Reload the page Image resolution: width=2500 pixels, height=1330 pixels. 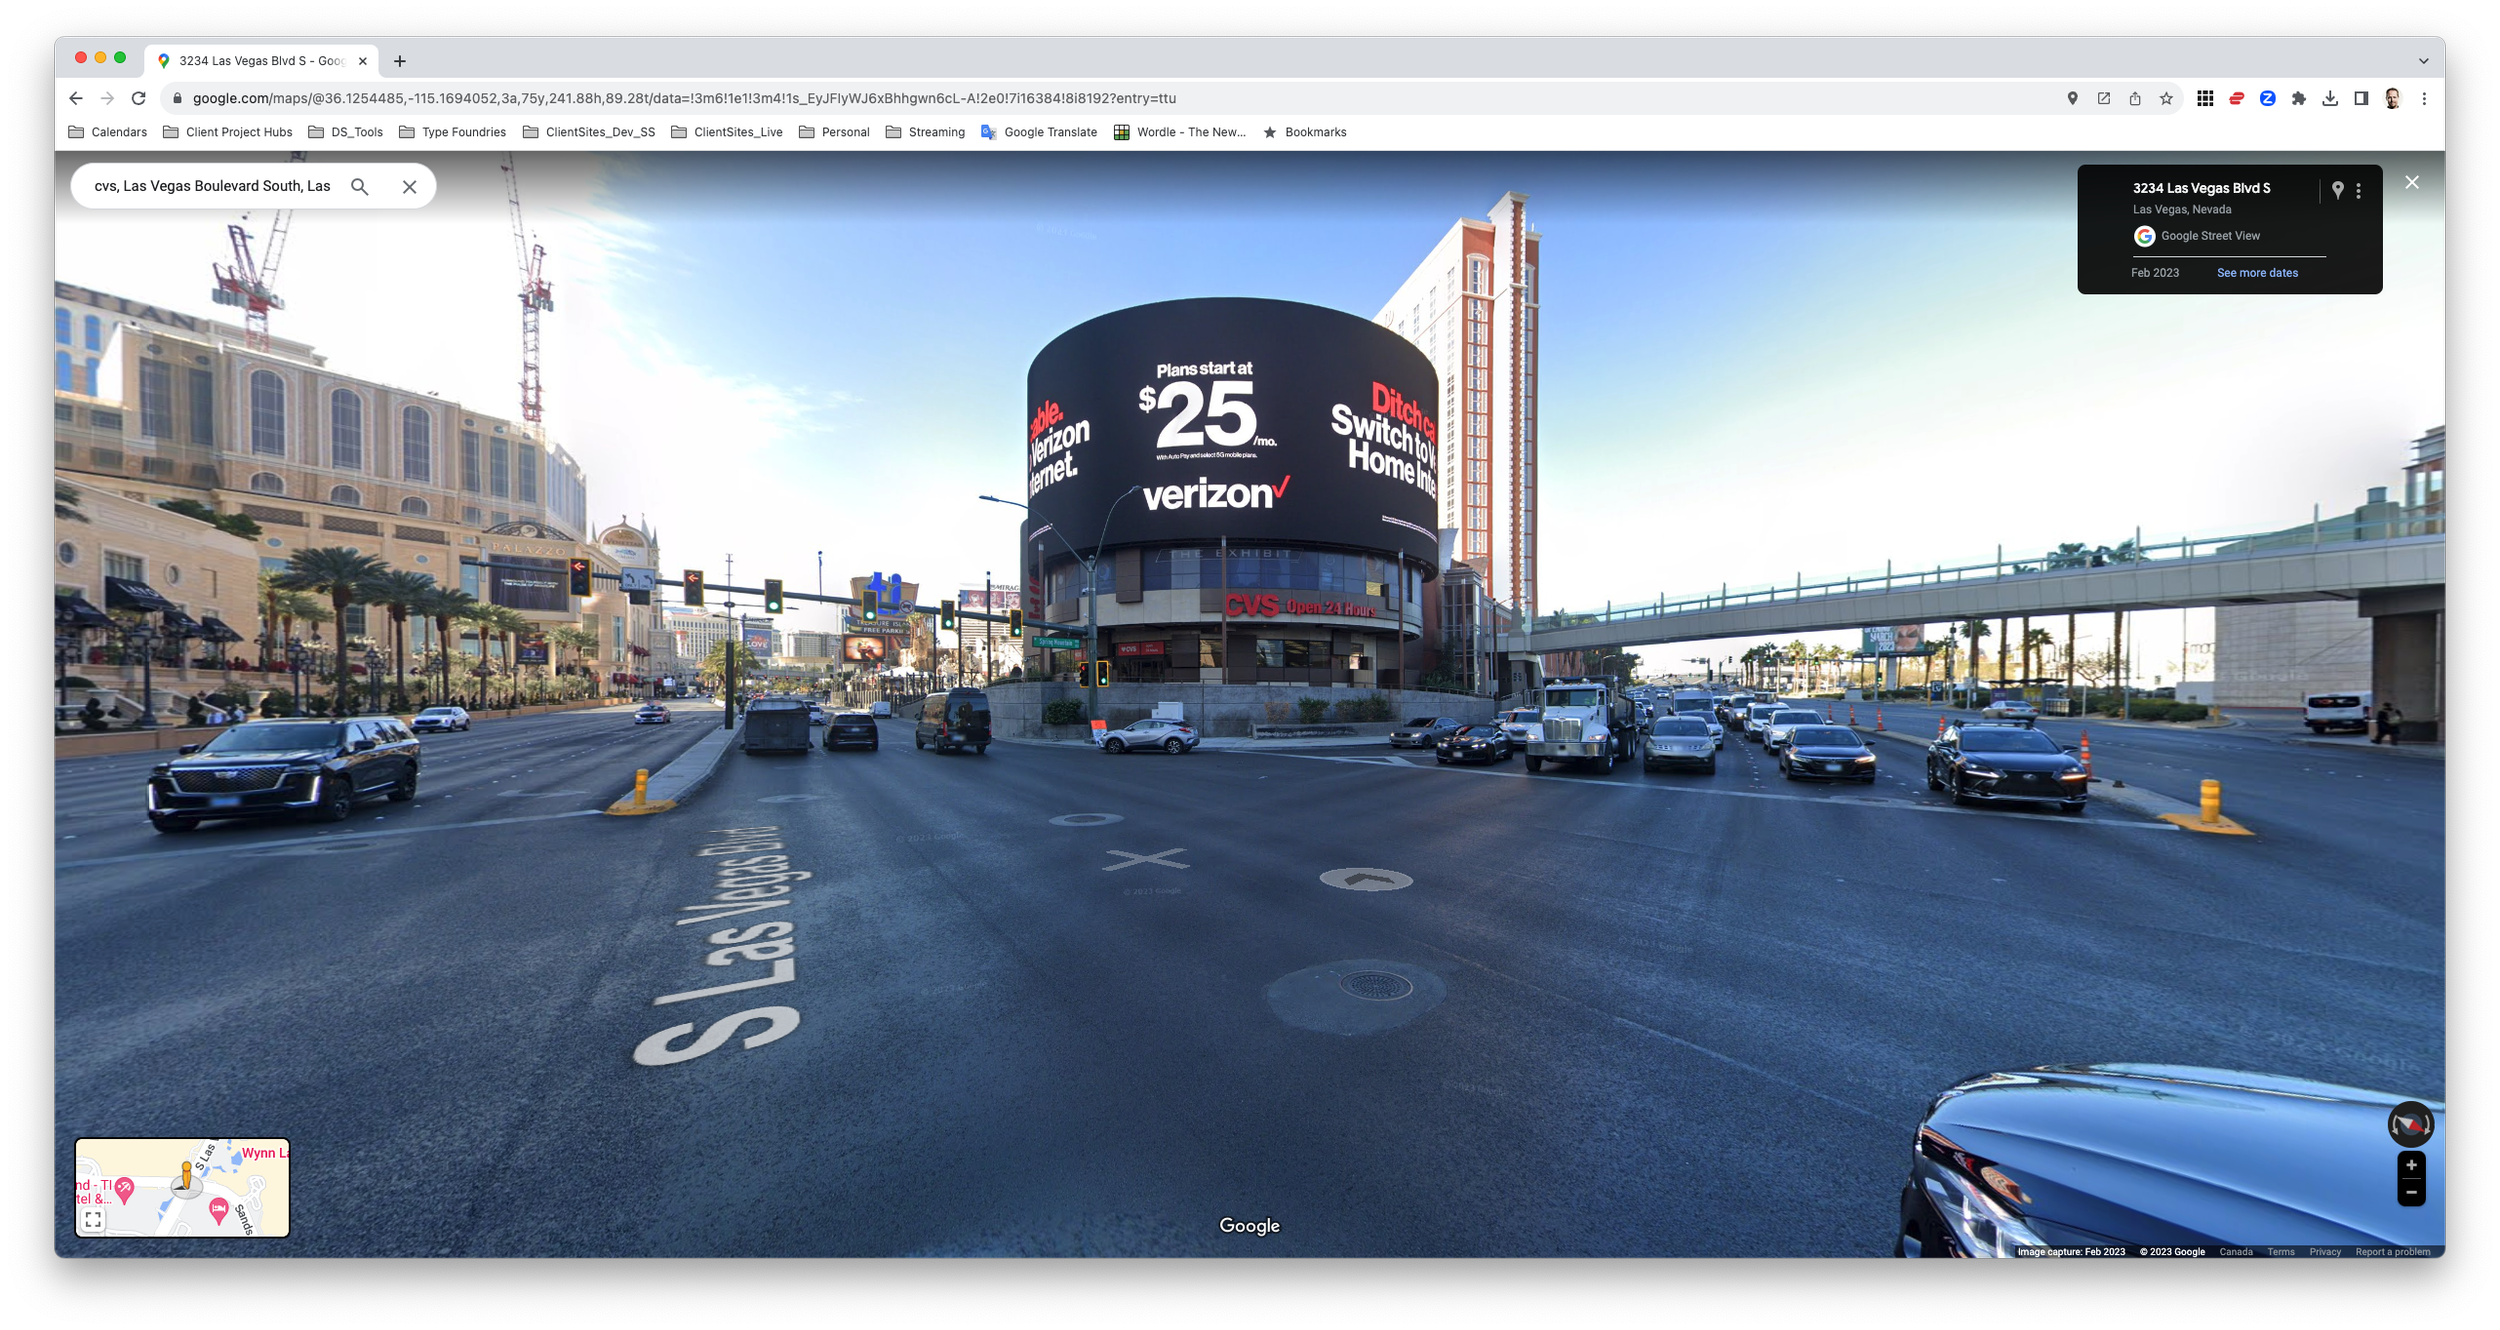(139, 99)
